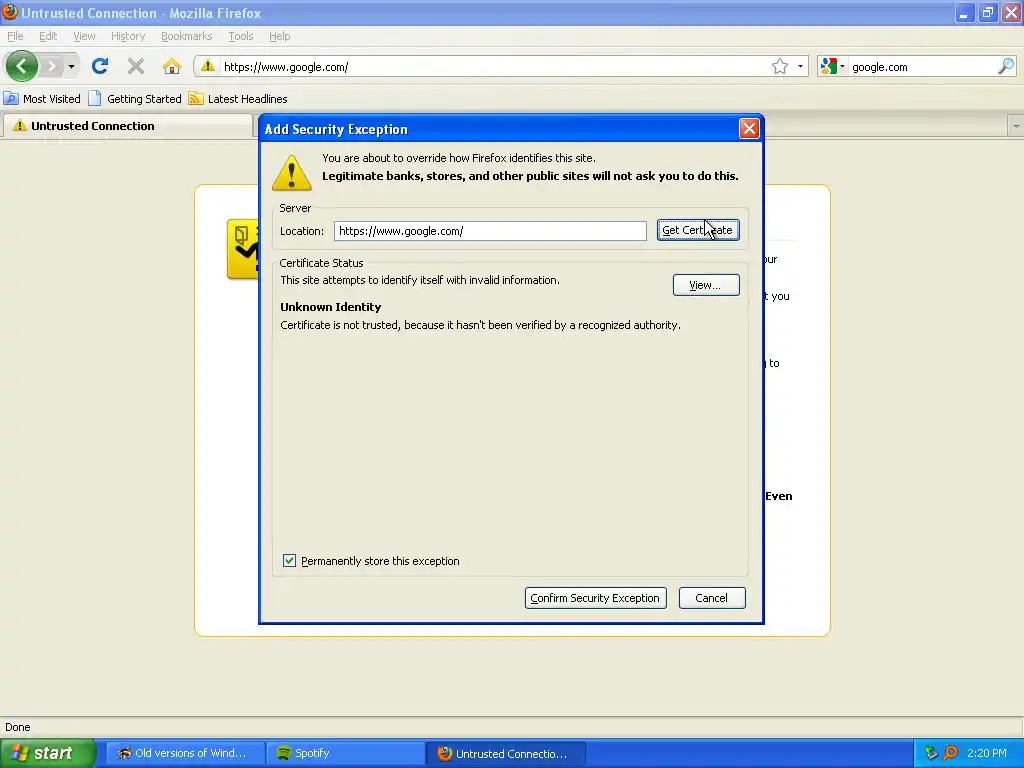Switch to Old versions of Windows taskbar item
Image resolution: width=1024 pixels, height=768 pixels.
[x=185, y=753]
